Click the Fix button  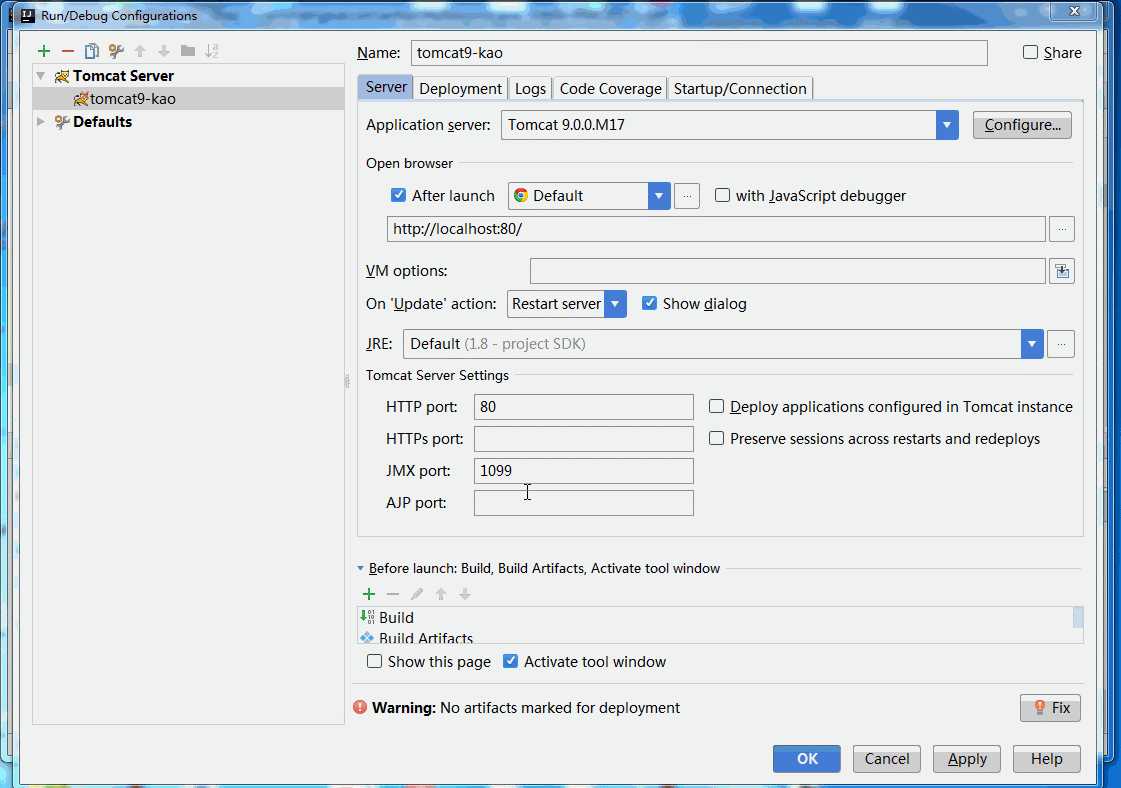(x=1050, y=708)
